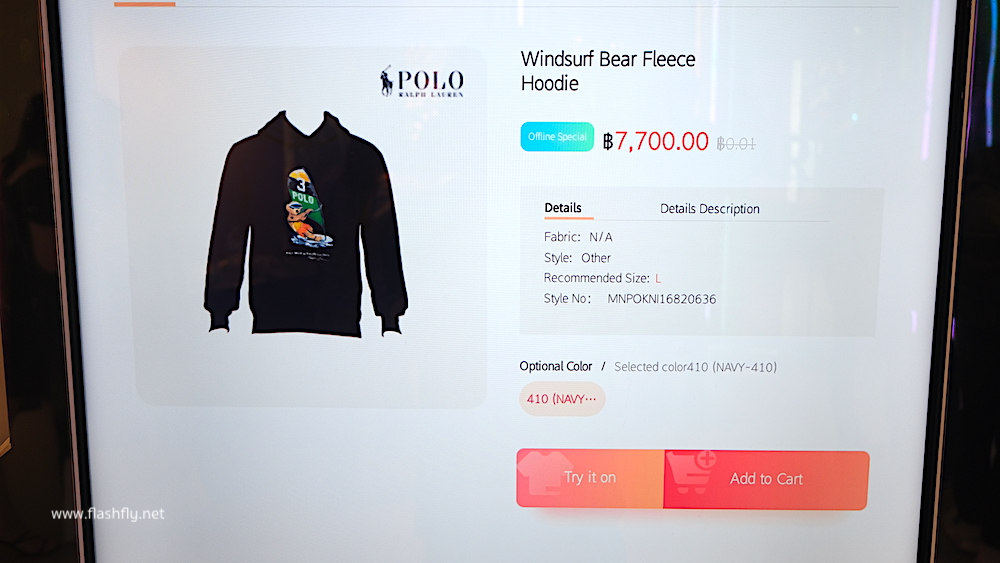Switch to the Details Description tab

tap(709, 208)
